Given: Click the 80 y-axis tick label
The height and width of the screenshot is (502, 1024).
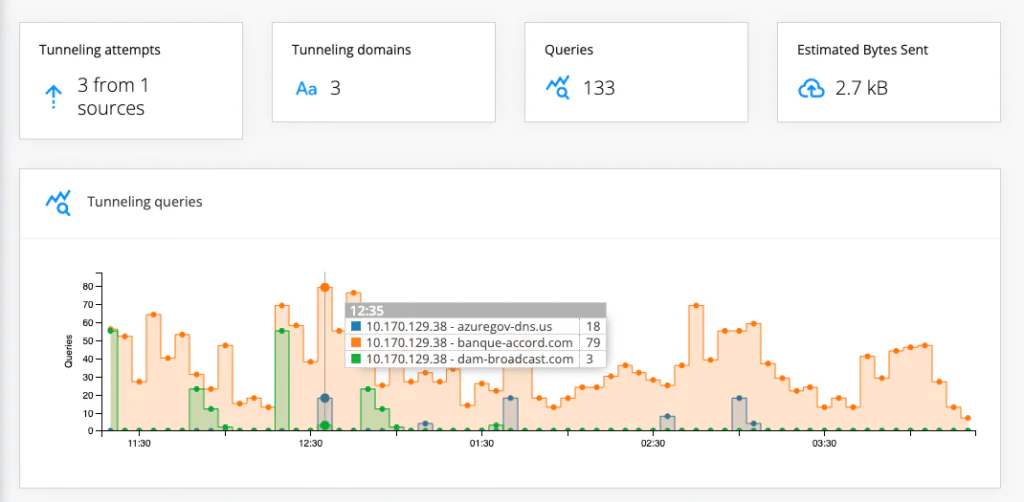Looking at the screenshot, I should (89, 287).
